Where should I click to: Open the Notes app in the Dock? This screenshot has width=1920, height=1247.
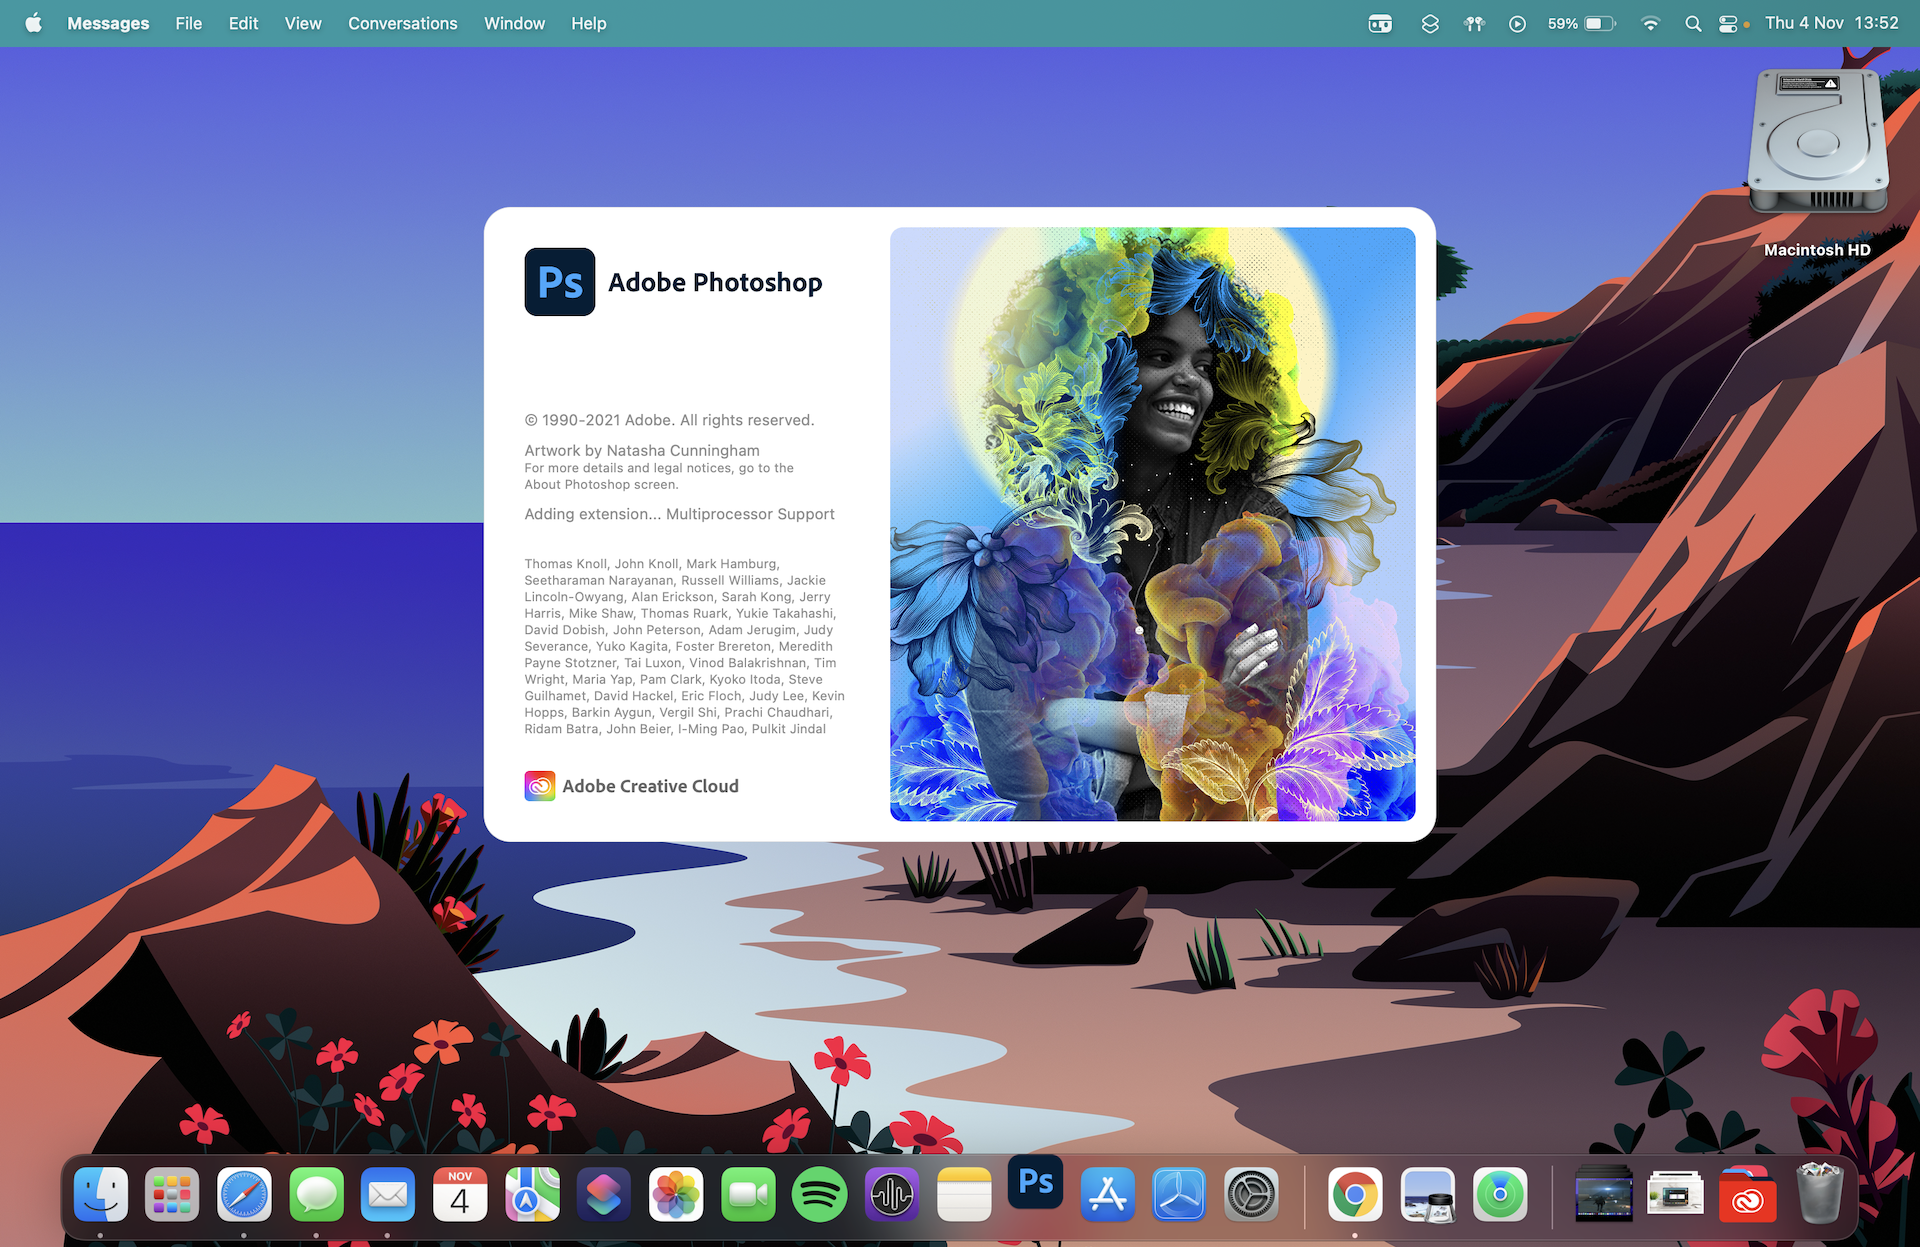pos(964,1194)
